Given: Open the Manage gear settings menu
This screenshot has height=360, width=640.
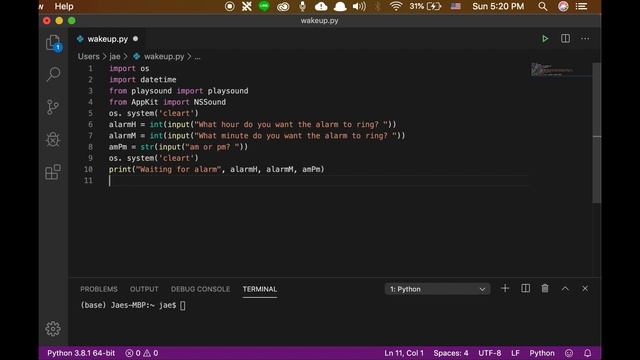Looking at the screenshot, I should point(53,329).
